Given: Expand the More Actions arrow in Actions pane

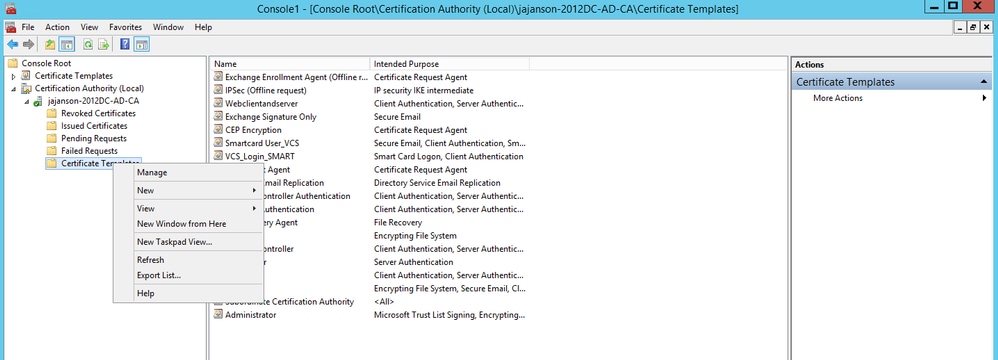Looking at the screenshot, I should tap(984, 98).
